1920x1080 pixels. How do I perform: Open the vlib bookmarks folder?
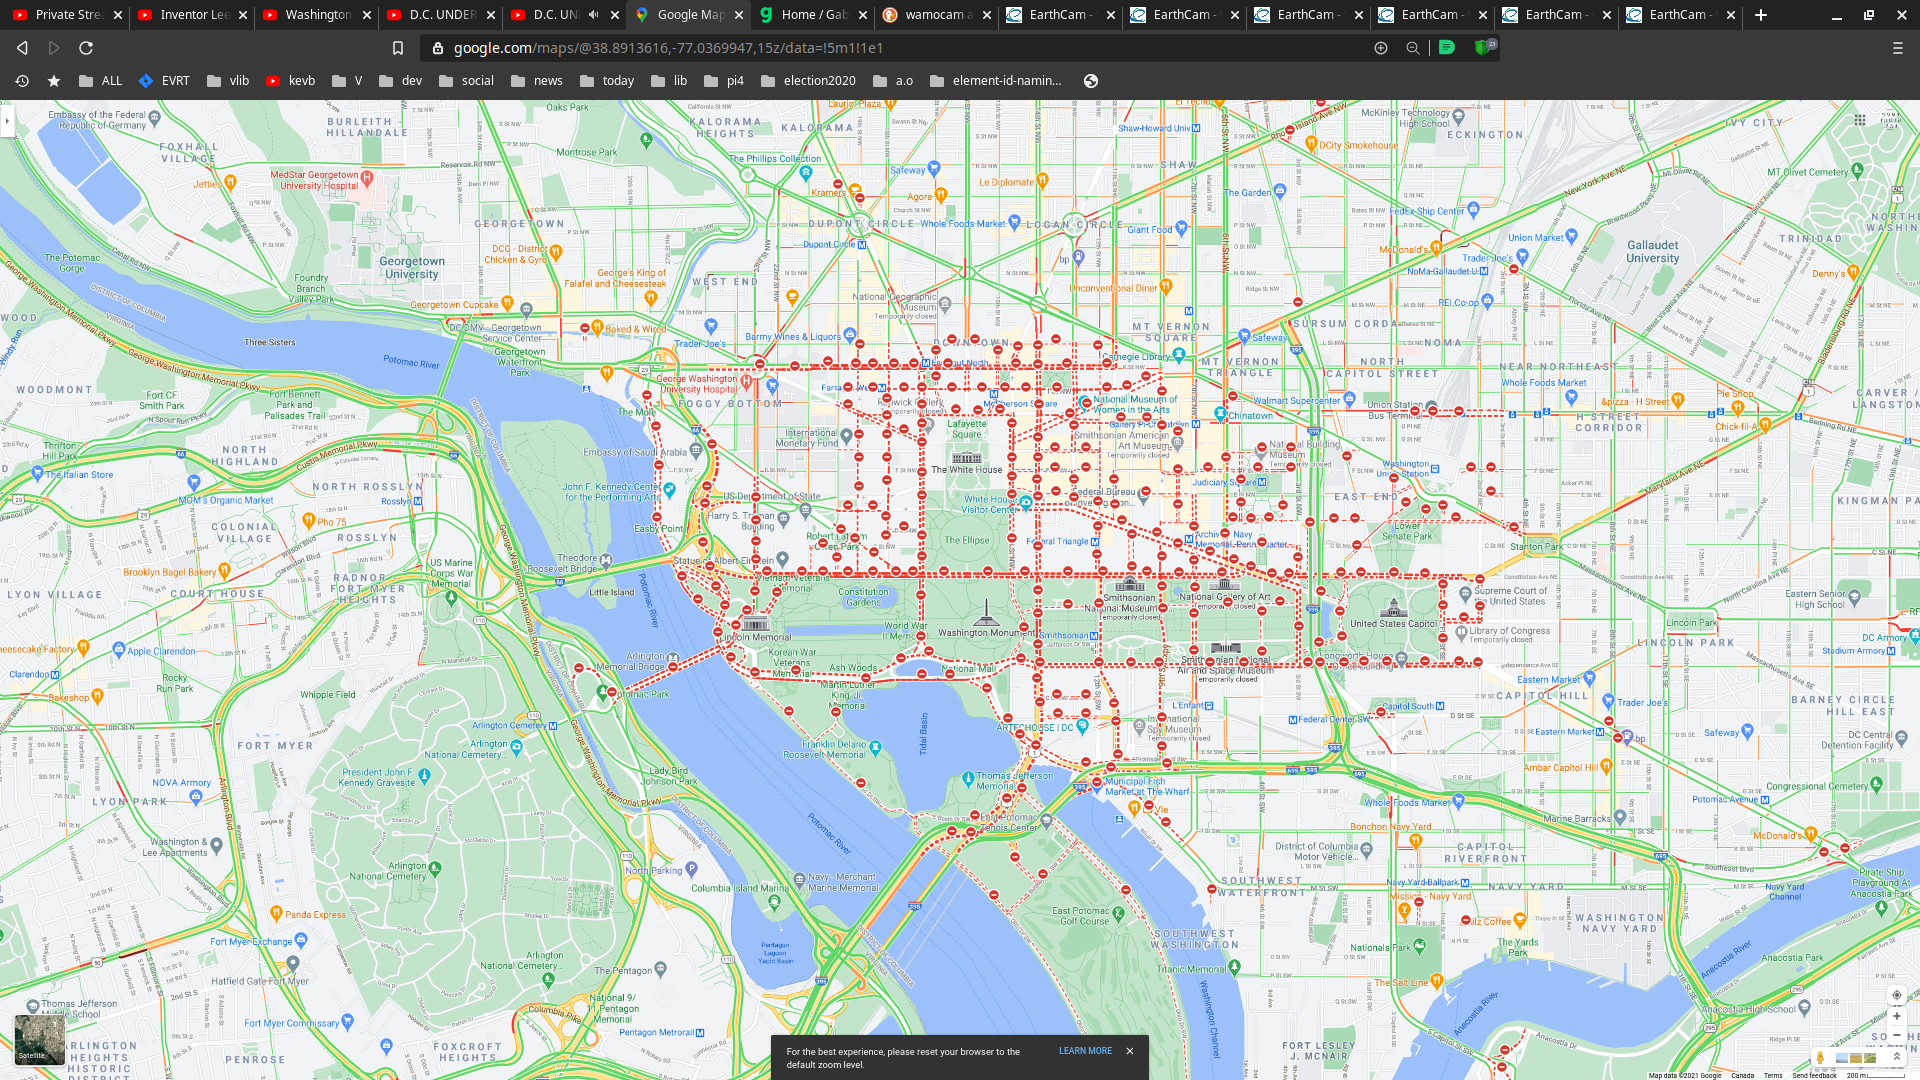228,81
